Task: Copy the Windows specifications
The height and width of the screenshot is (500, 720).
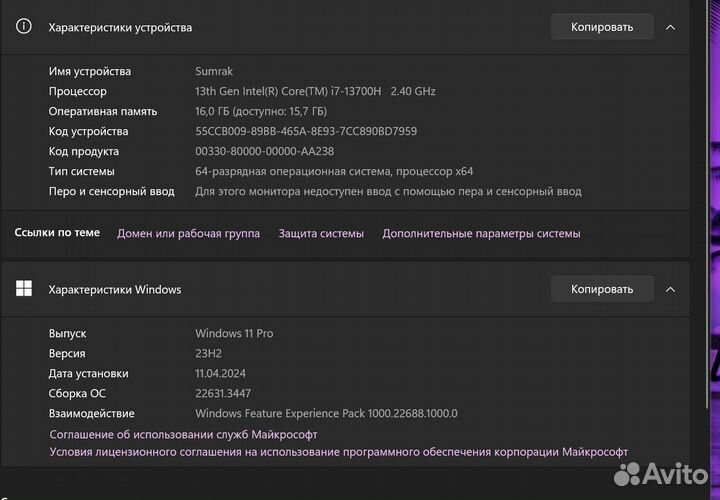Action: click(x=602, y=289)
